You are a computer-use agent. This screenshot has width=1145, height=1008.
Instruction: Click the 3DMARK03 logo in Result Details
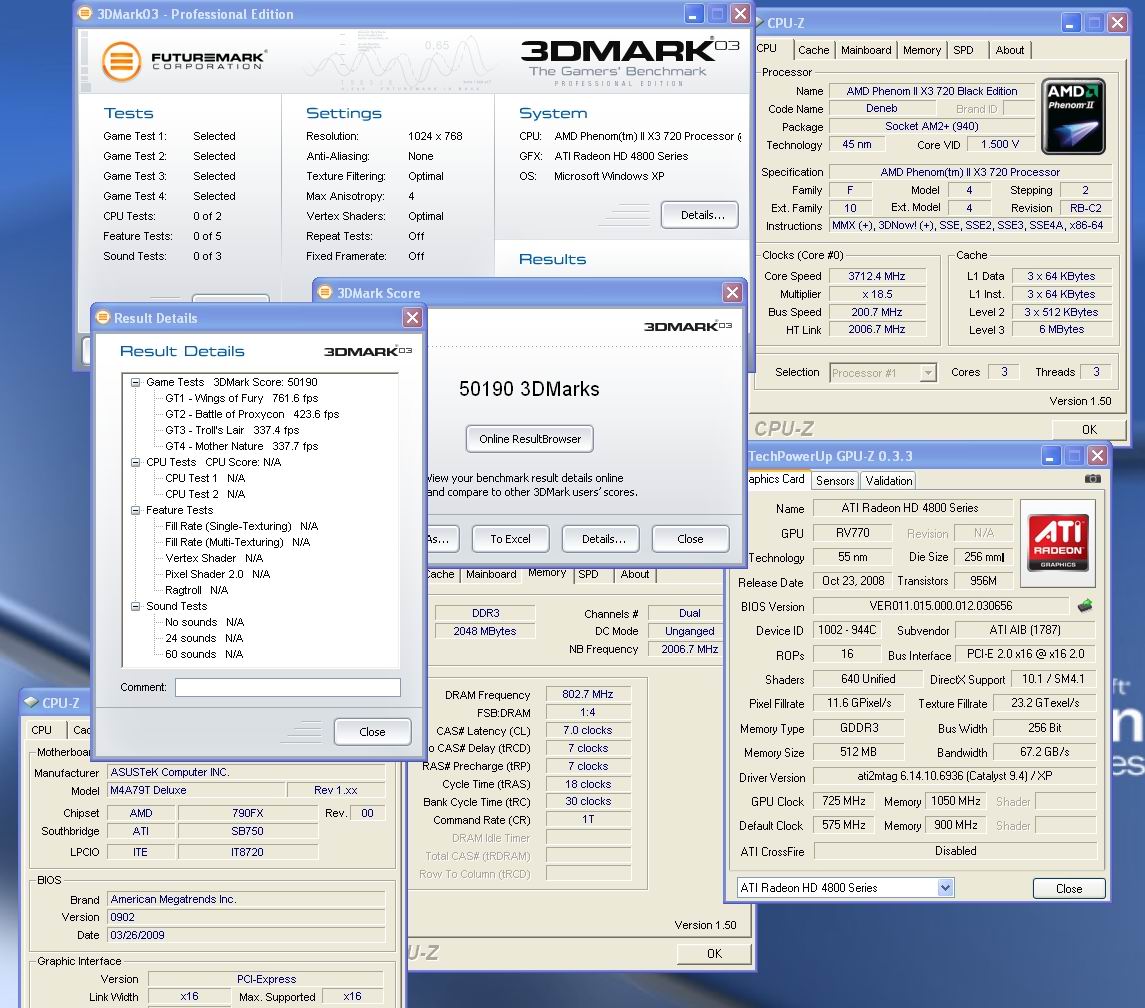367,351
